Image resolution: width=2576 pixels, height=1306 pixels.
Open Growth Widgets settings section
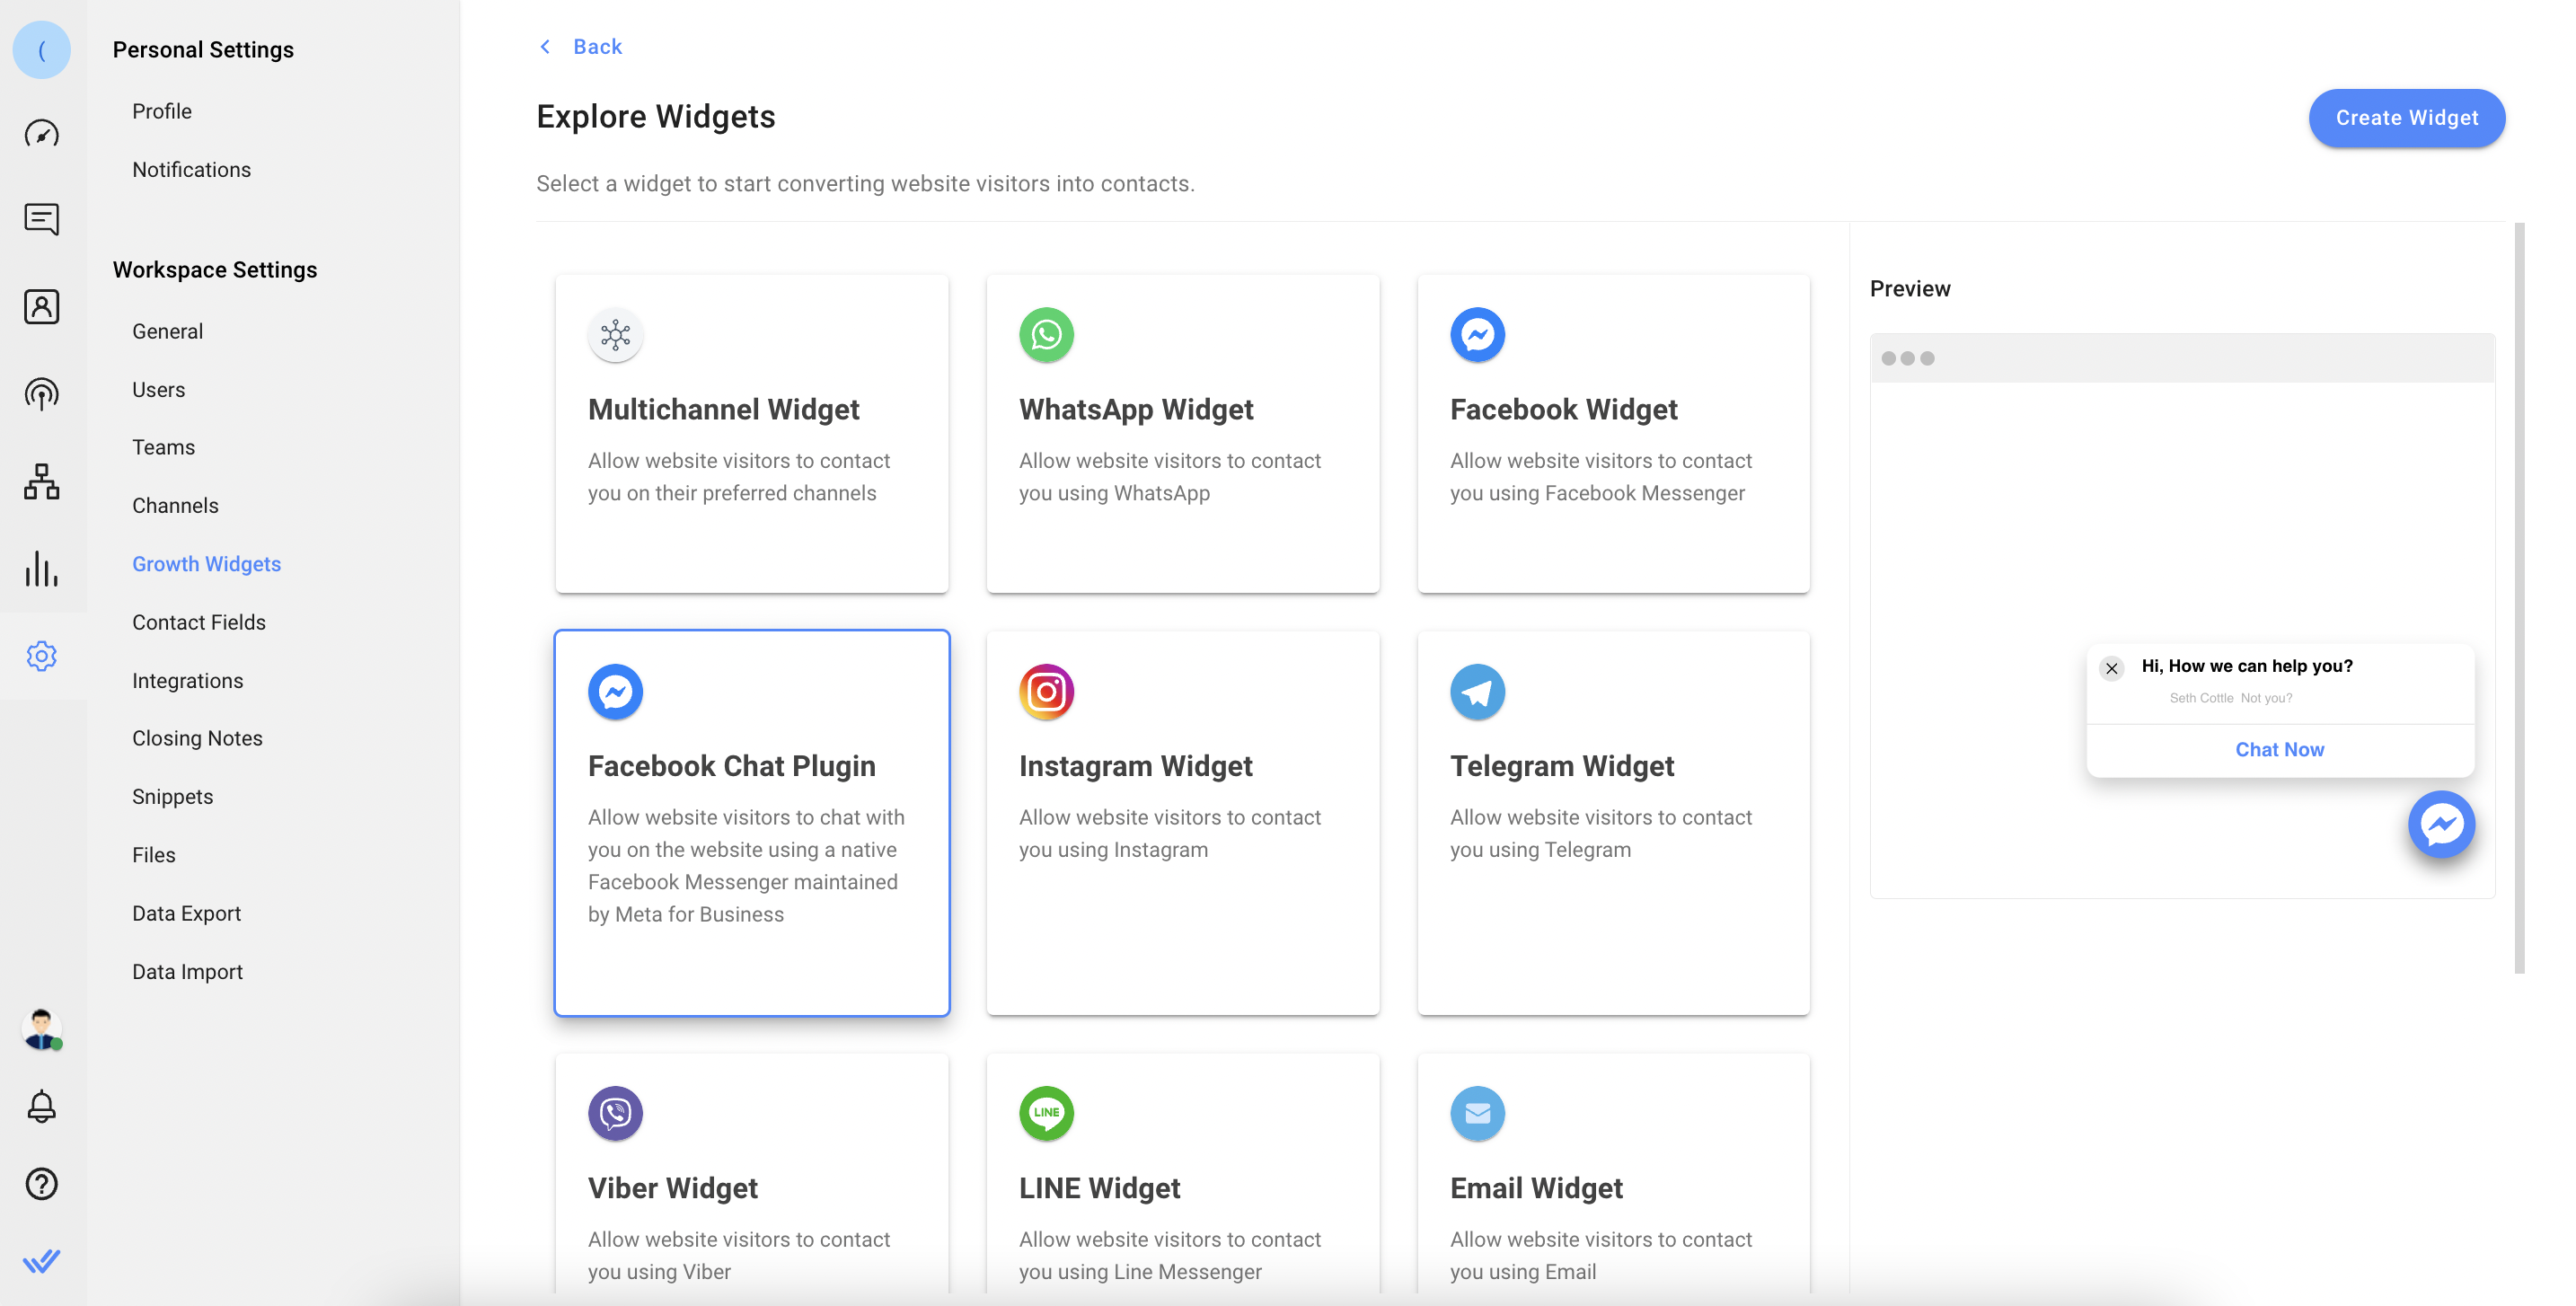point(207,563)
